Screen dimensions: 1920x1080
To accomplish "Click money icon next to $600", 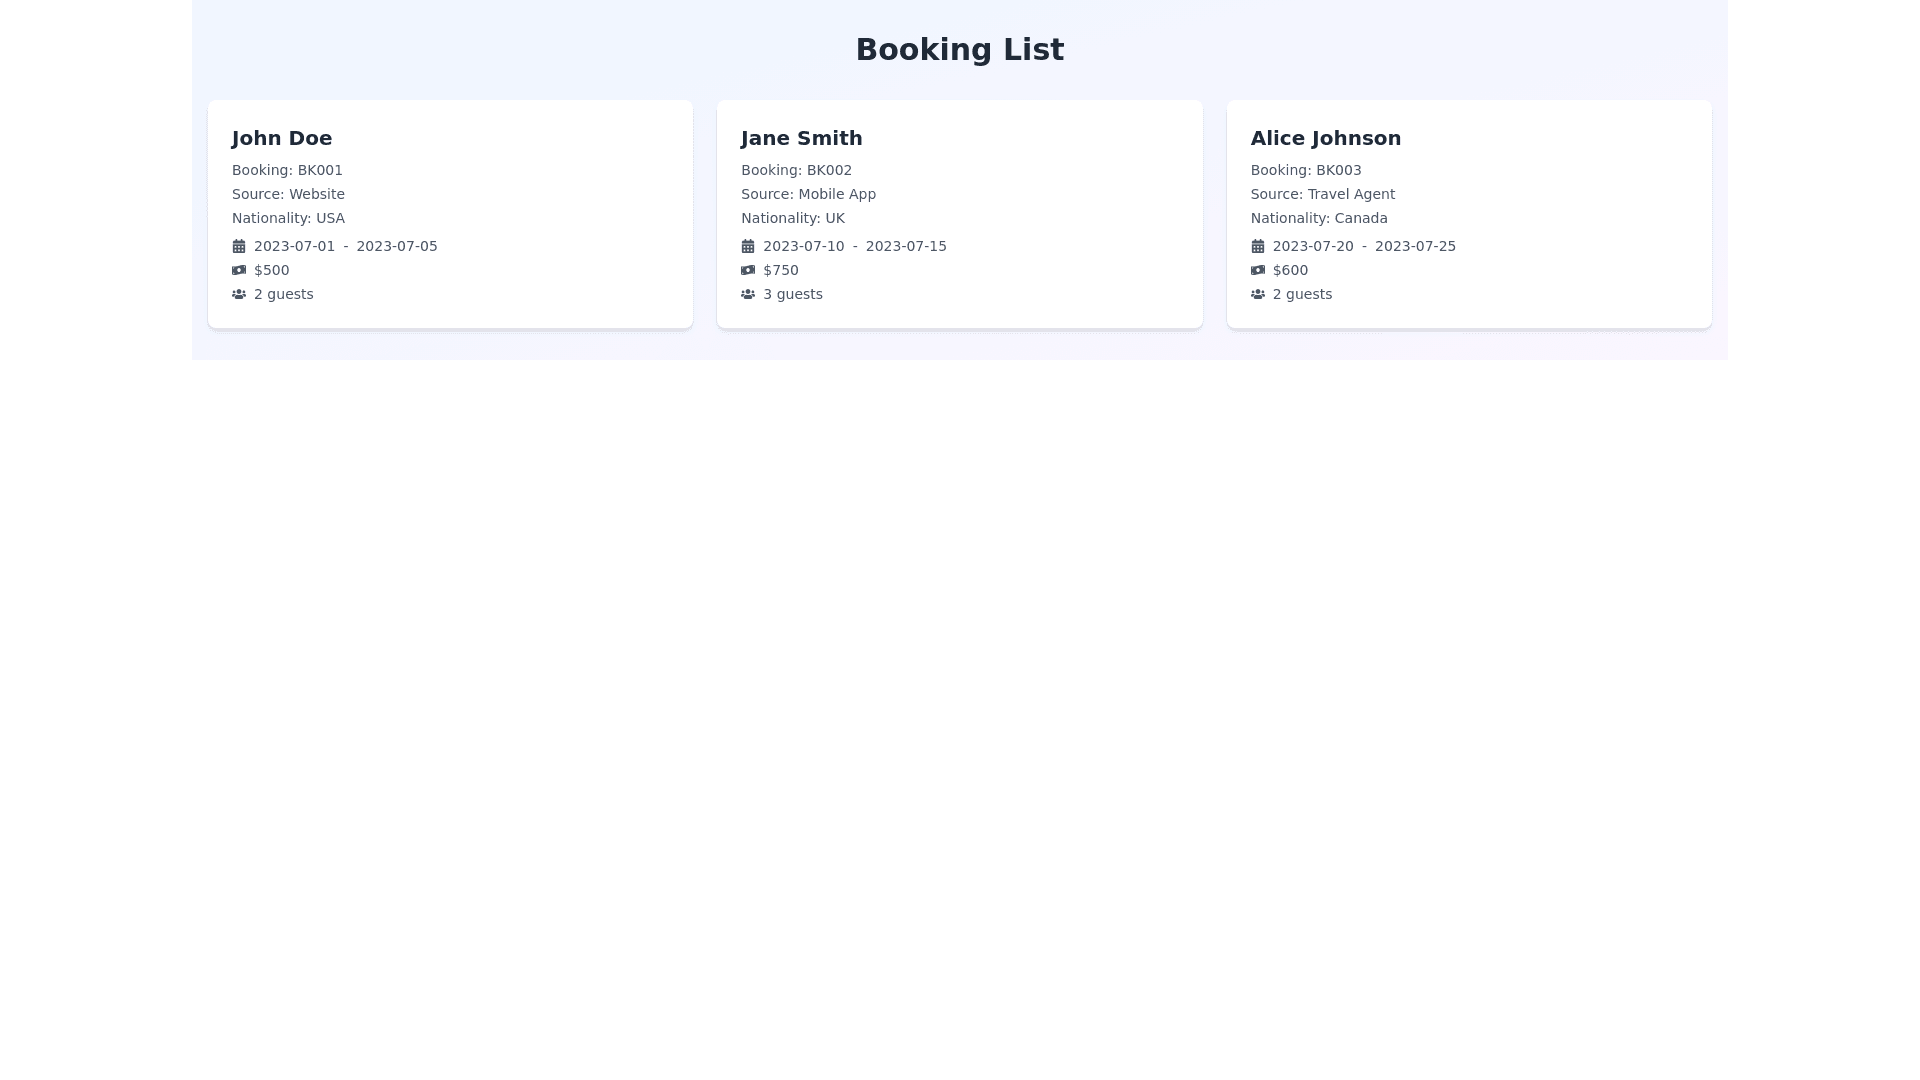I will [x=1257, y=270].
